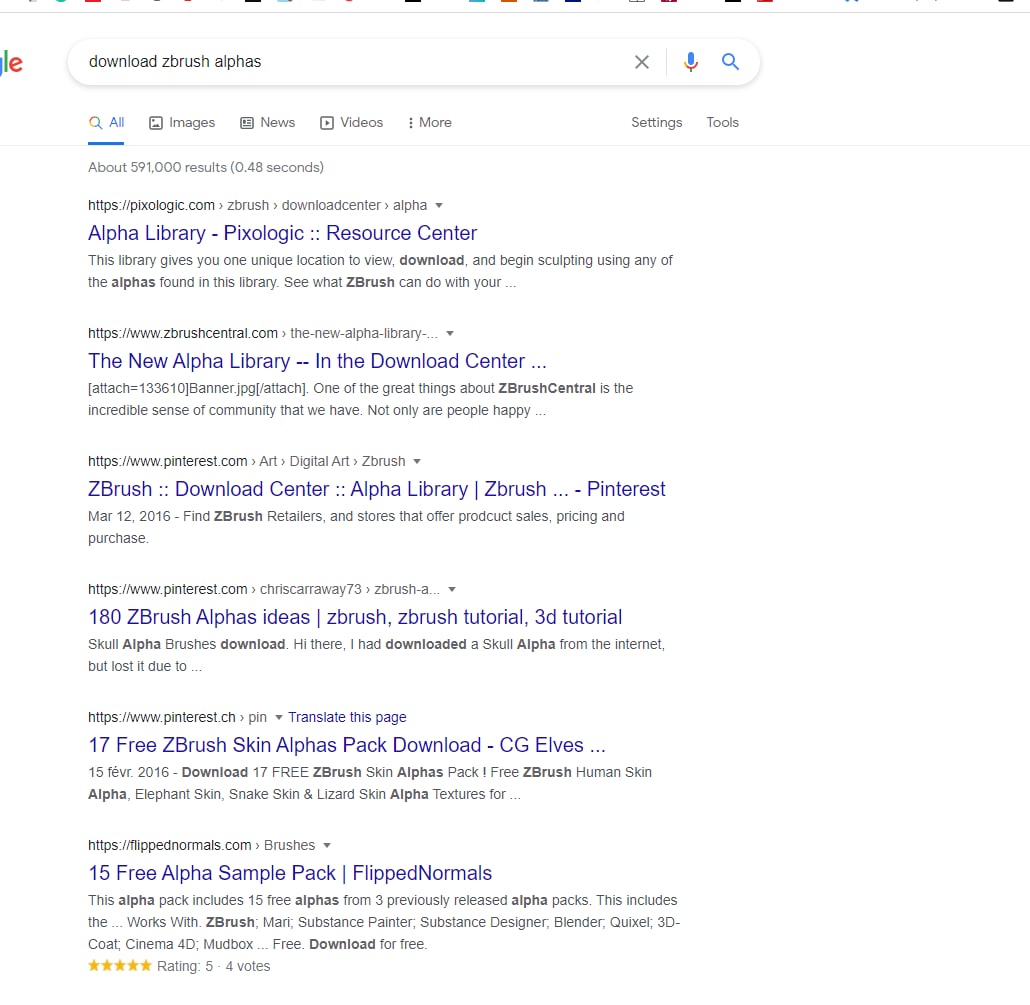1030x1005 pixels.
Task: Click the five-star rating icons
Action: point(120,966)
